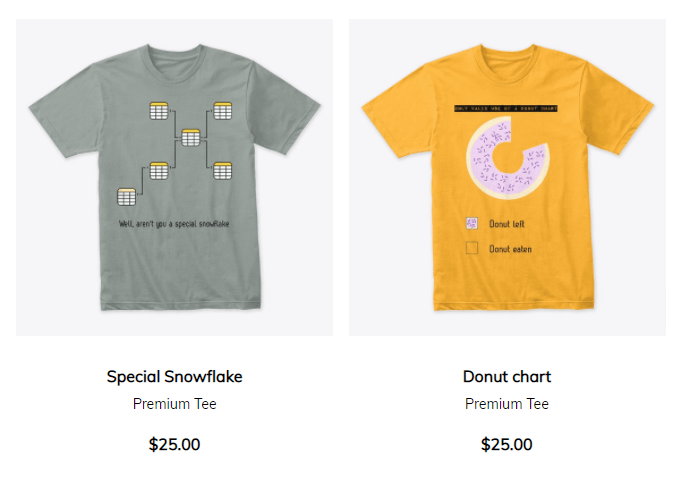The image size is (695, 486).
Task: Click the central table icon on gray shirt
Action: tap(191, 137)
